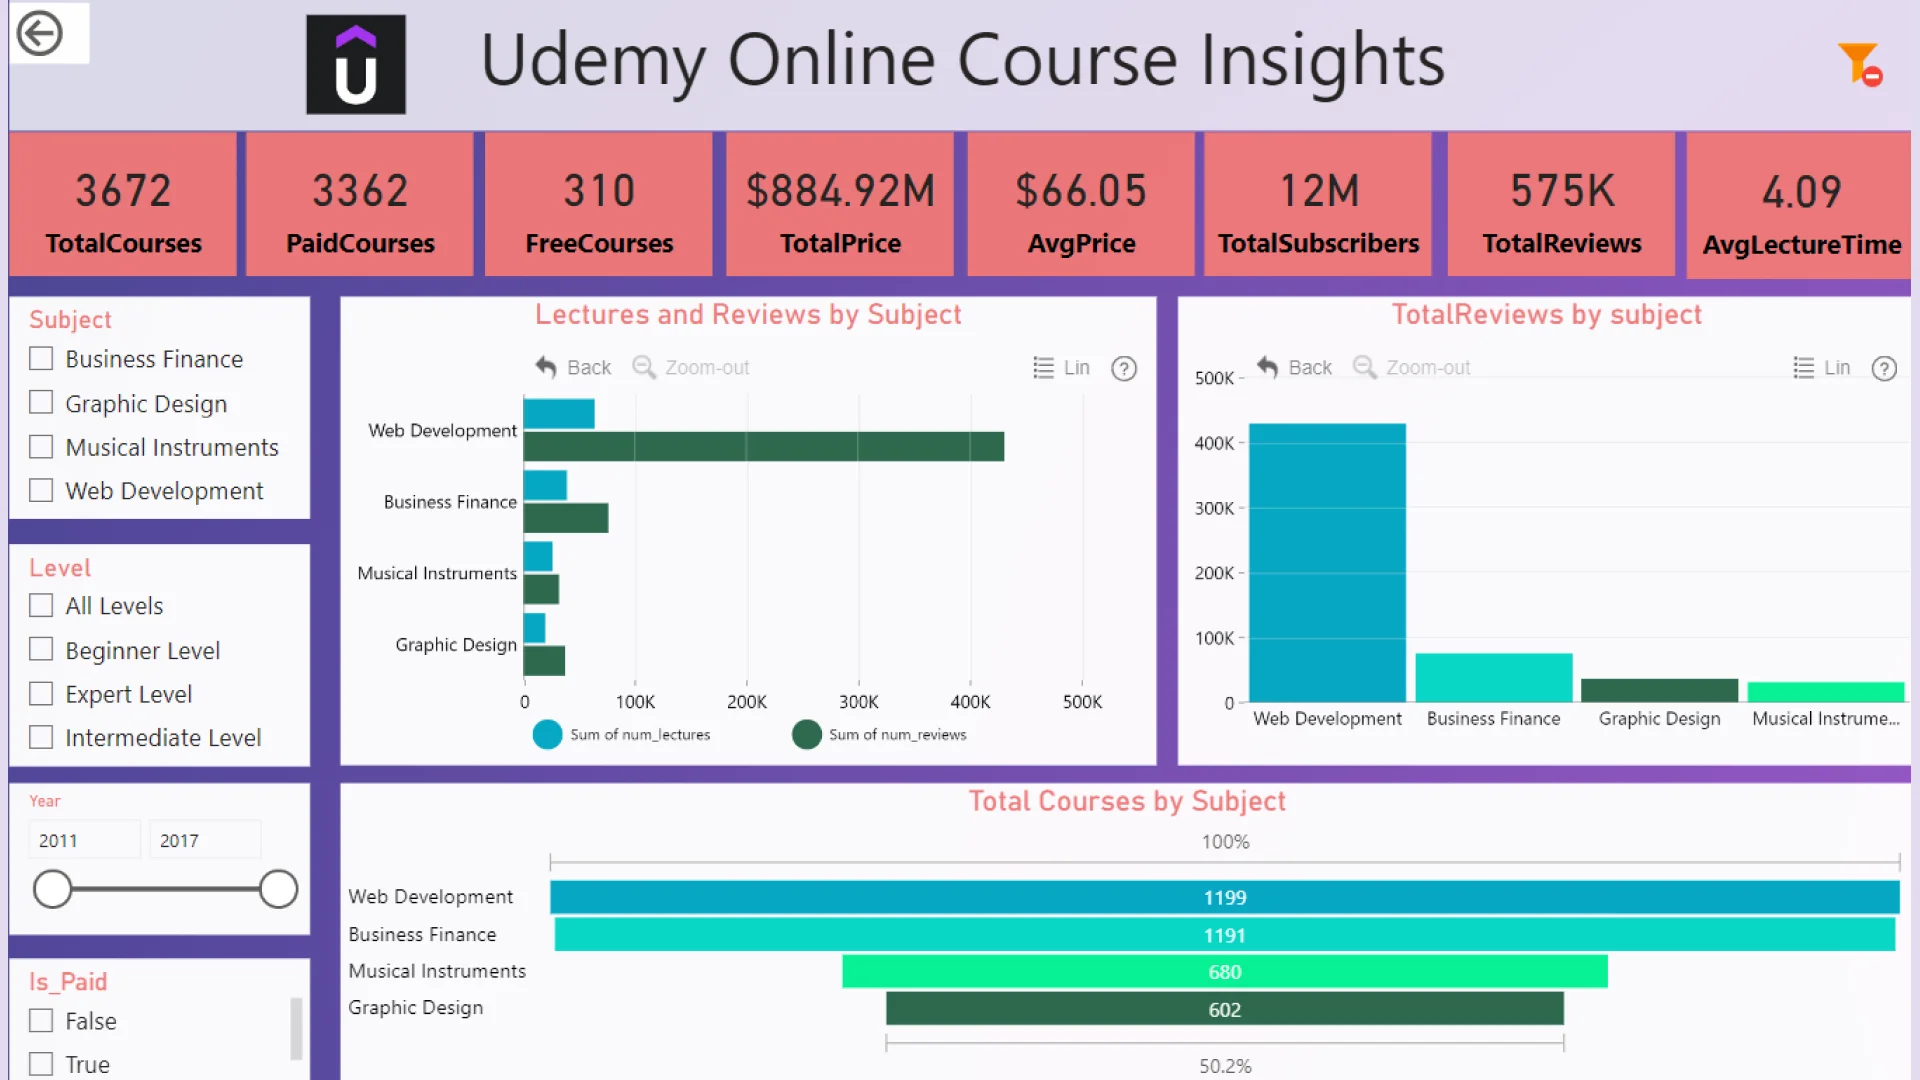Click the Total Courses by Subject title

1126,801
